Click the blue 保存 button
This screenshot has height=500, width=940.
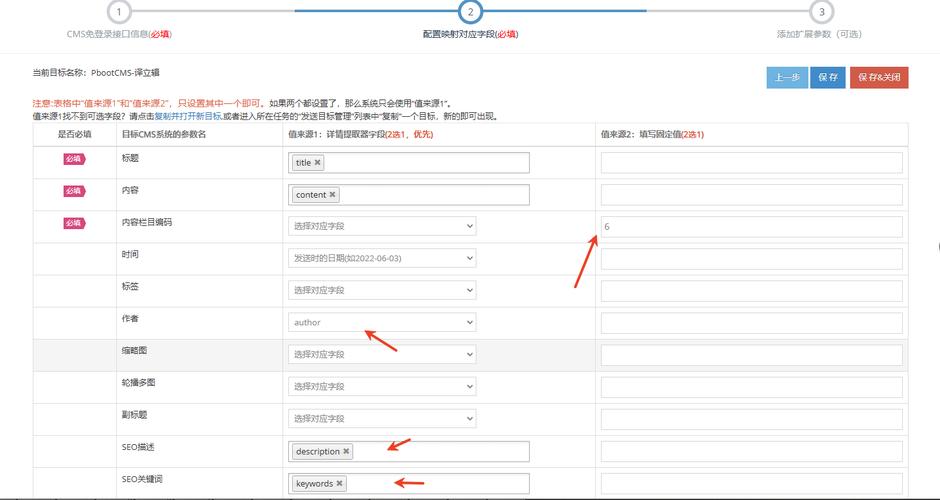pyautogui.click(x=828, y=77)
